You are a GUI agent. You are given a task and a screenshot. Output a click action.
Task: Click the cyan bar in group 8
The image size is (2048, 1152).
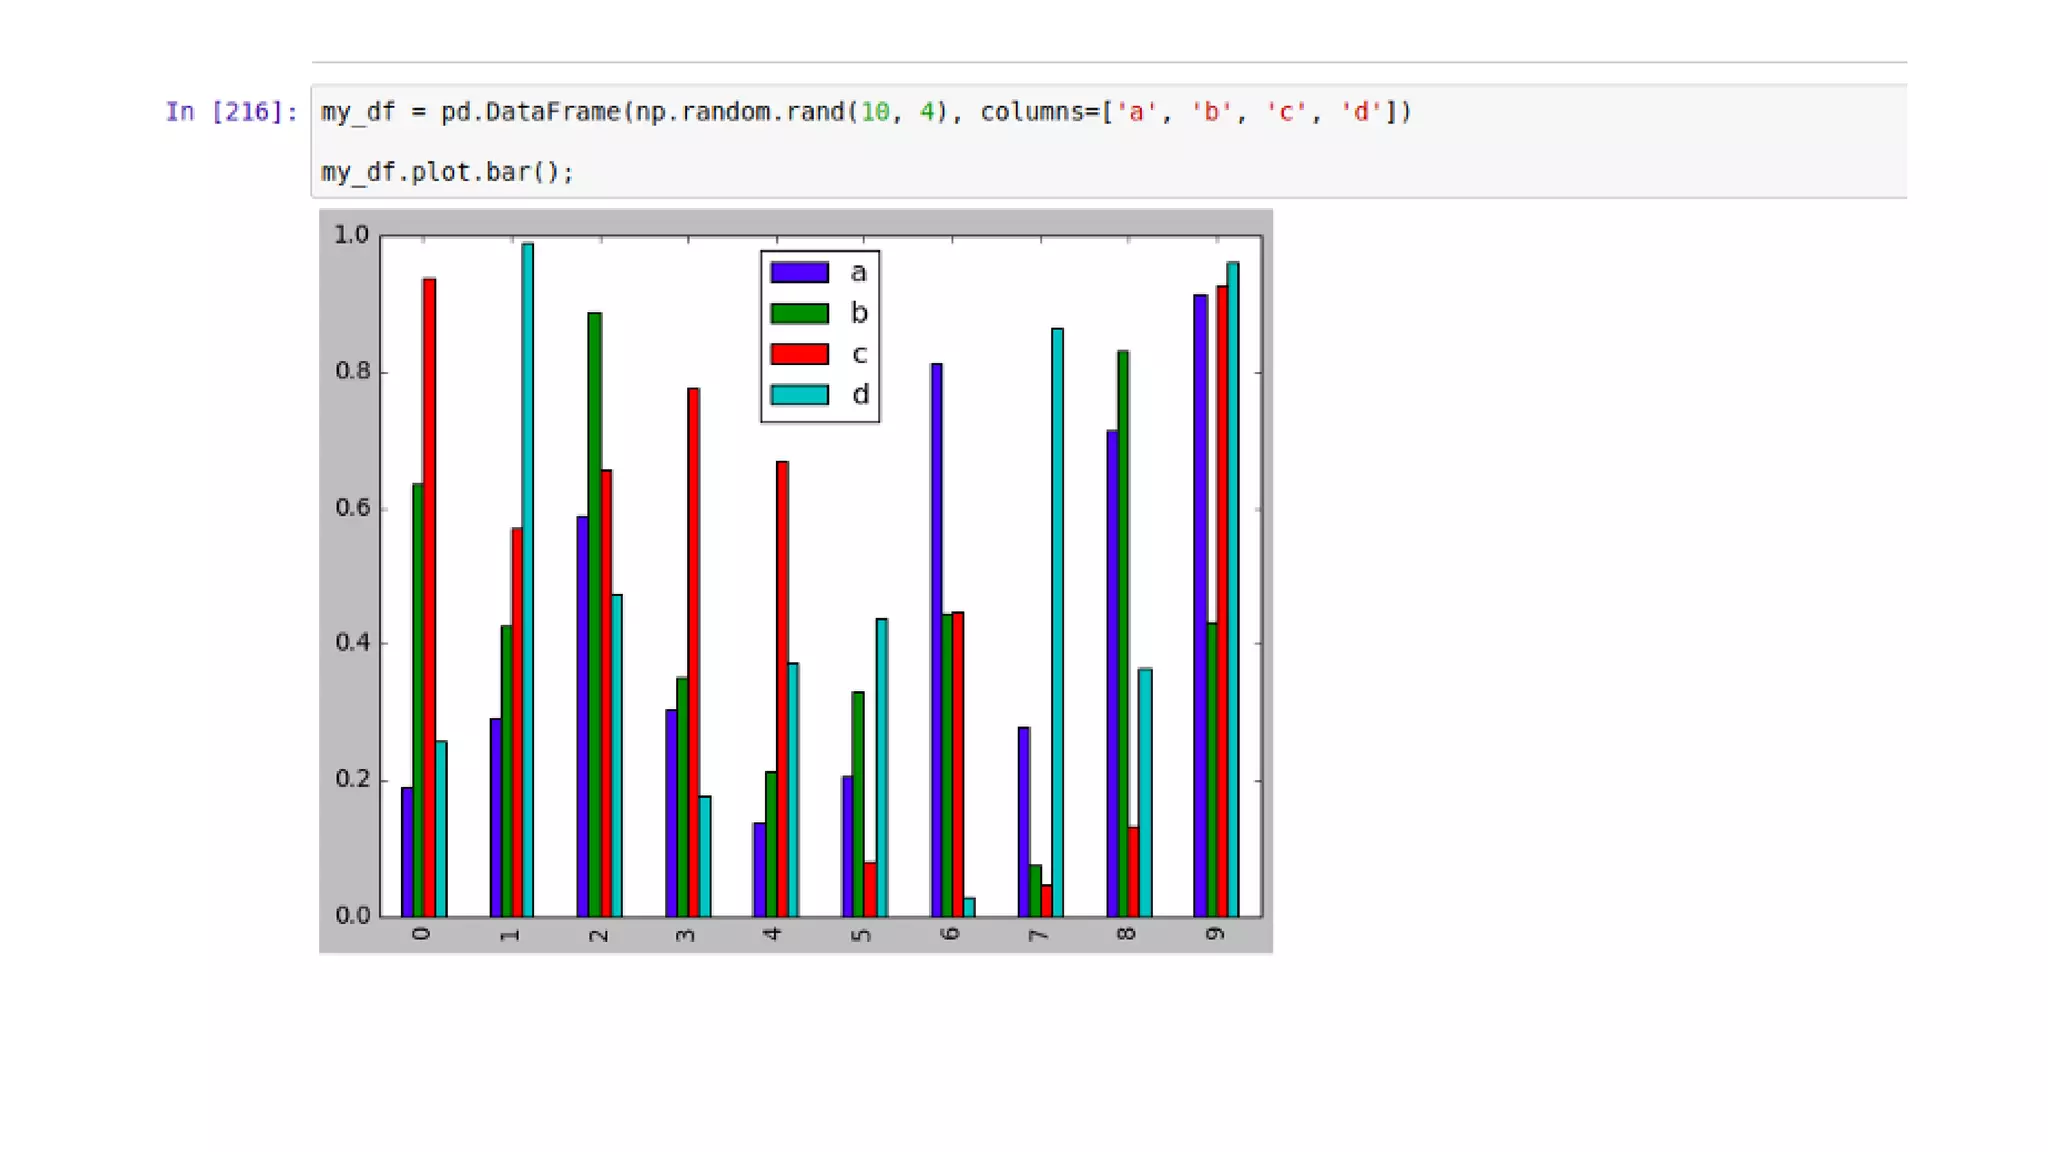(1145, 792)
